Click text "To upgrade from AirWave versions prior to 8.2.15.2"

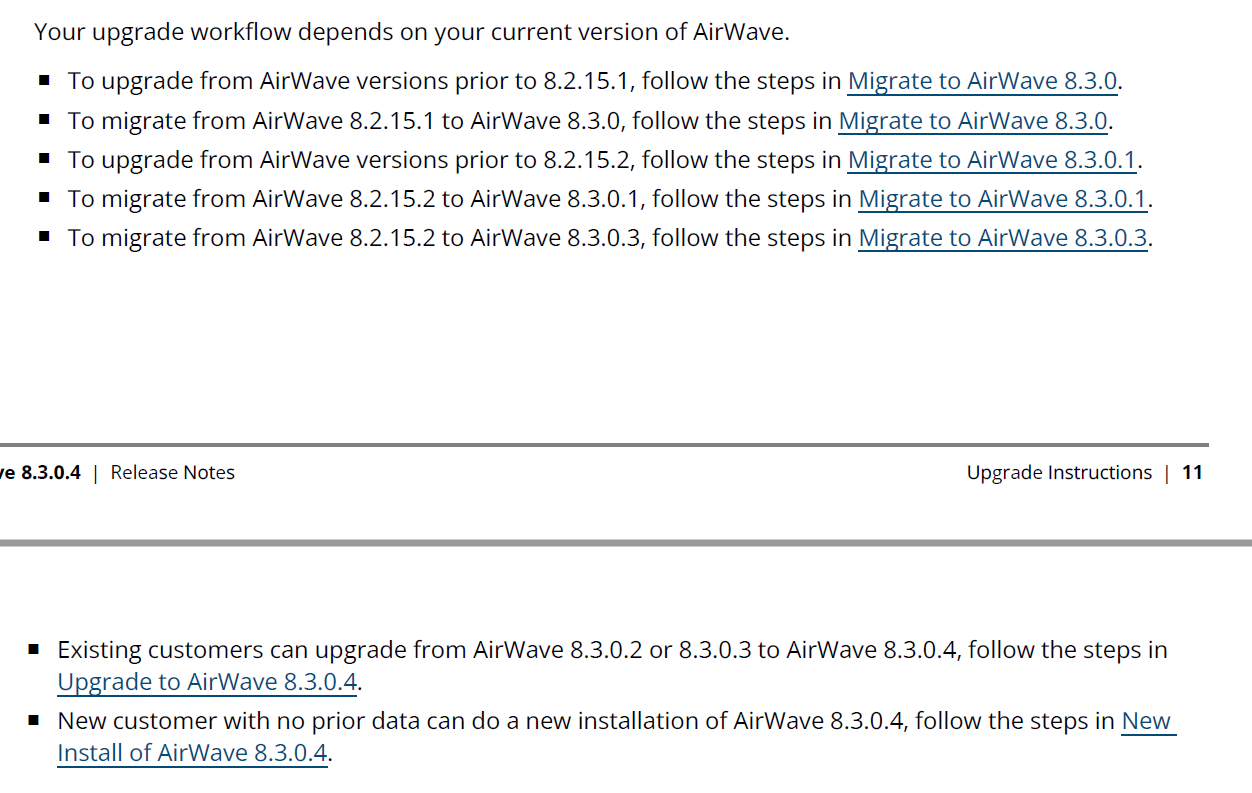pyautogui.click(x=350, y=160)
